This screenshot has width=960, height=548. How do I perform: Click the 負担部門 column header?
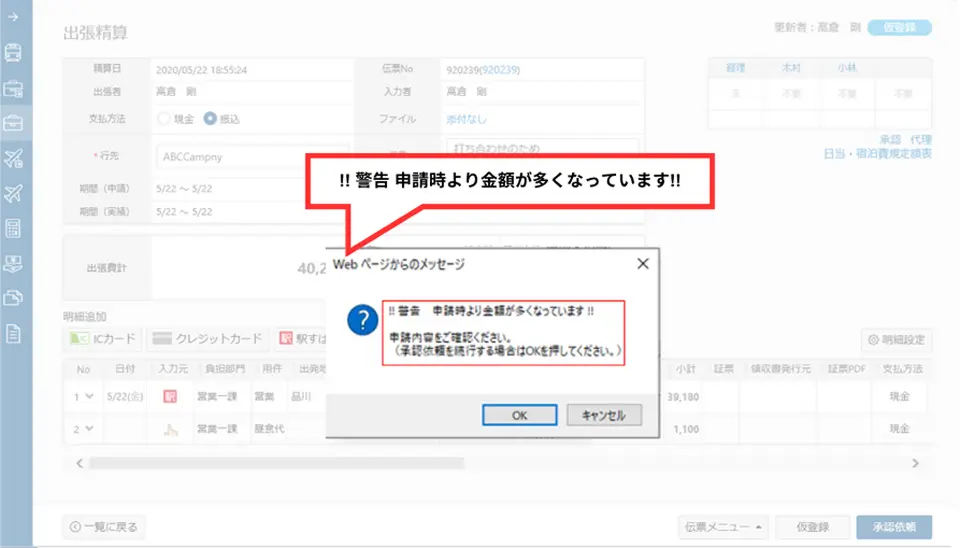pos(225,369)
